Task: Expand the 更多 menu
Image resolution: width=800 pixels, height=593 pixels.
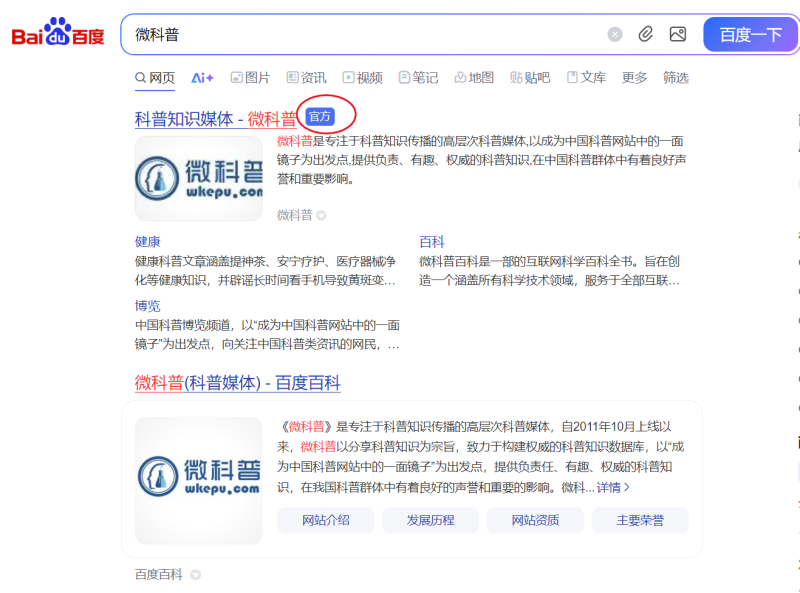Action: [x=634, y=78]
